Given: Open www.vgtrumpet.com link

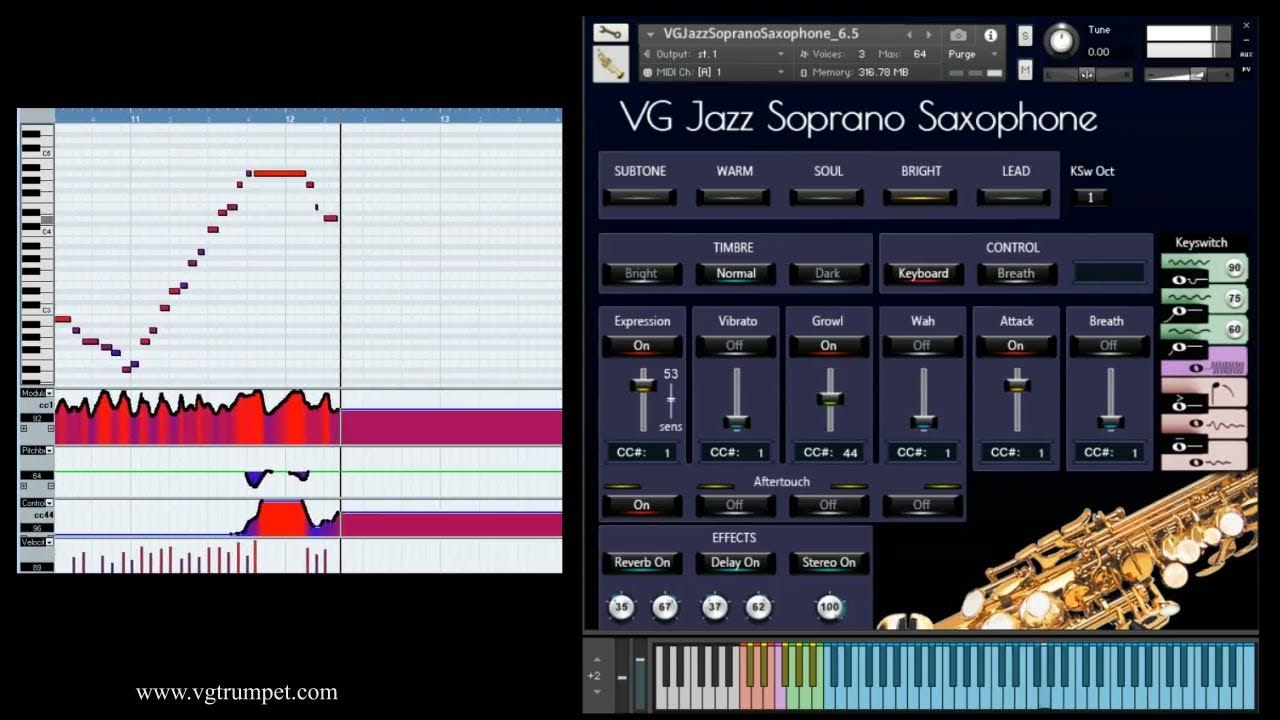Looking at the screenshot, I should 237,692.
